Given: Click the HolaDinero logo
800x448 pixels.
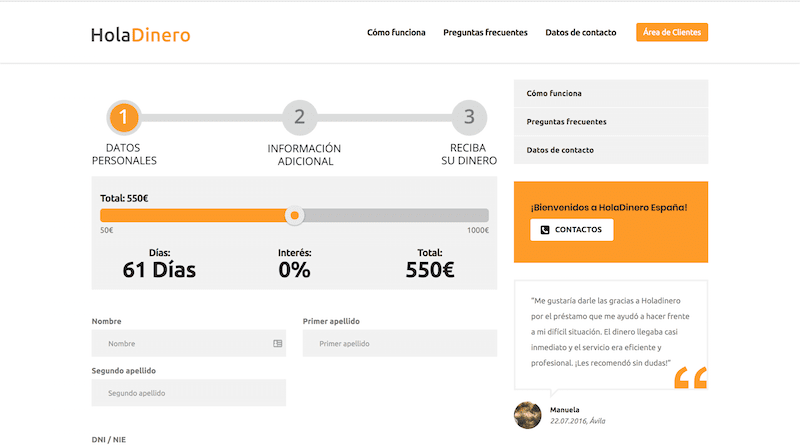Looking at the screenshot, I should click(141, 35).
